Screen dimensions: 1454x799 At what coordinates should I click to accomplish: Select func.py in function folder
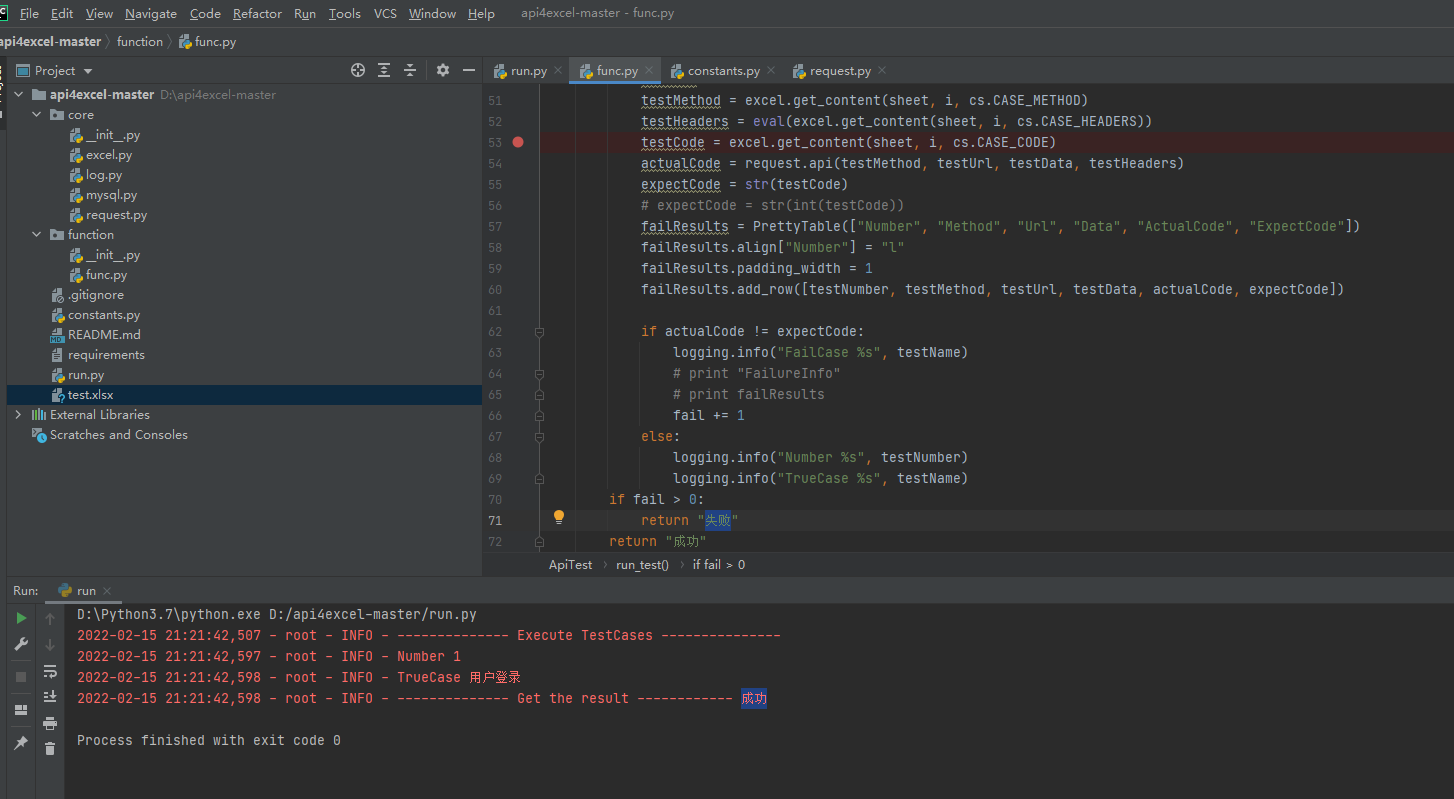tap(106, 275)
